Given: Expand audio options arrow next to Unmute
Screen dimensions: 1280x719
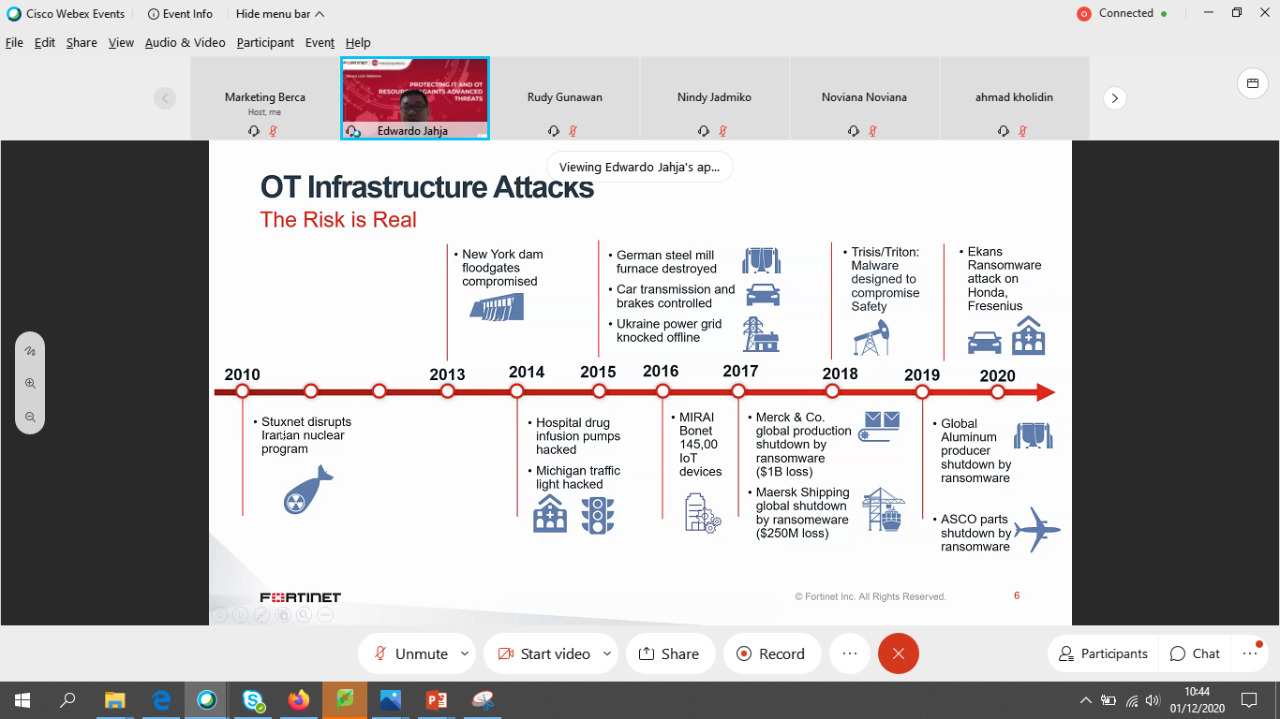Looking at the screenshot, I should (x=465, y=653).
